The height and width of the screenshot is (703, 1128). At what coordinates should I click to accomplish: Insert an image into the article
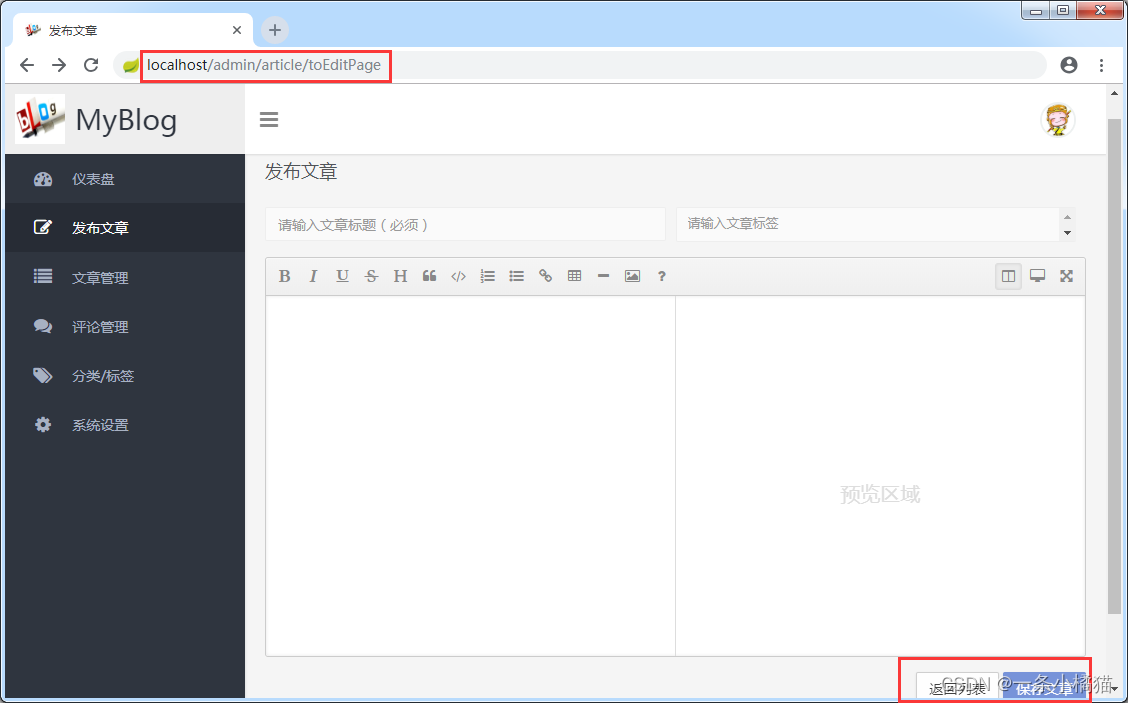pyautogui.click(x=632, y=276)
